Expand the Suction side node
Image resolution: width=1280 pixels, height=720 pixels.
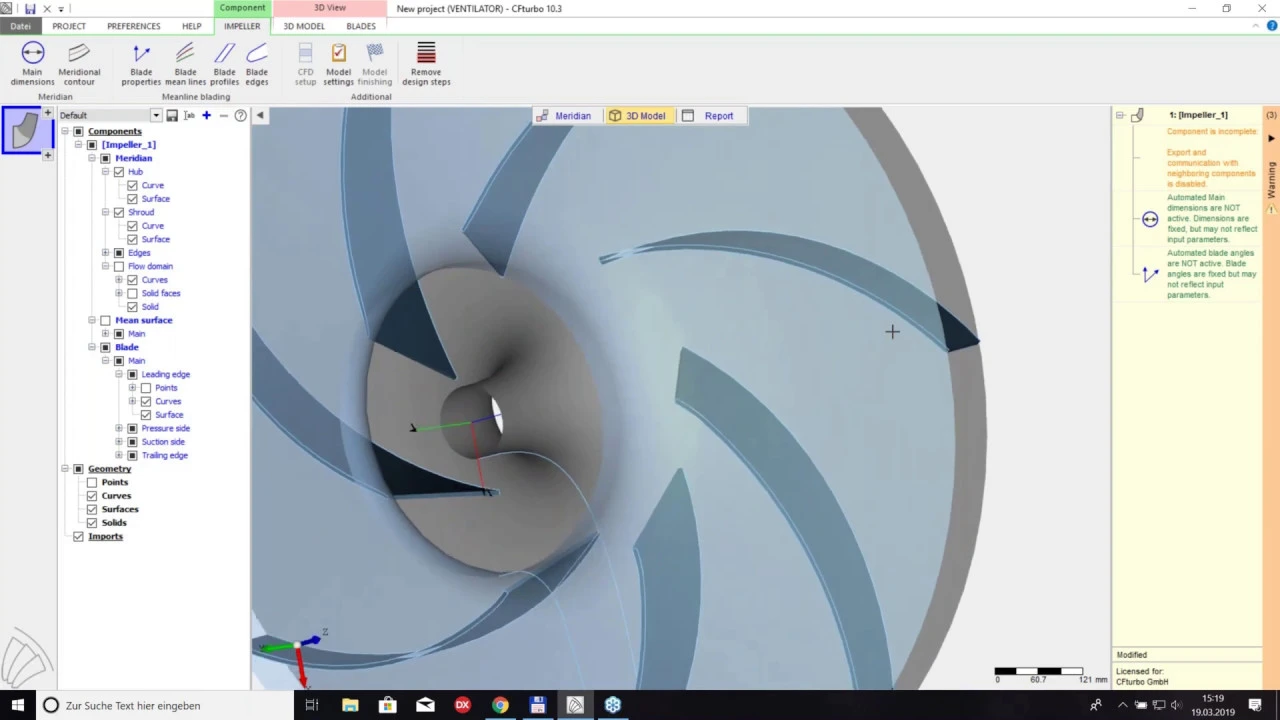coord(119,442)
